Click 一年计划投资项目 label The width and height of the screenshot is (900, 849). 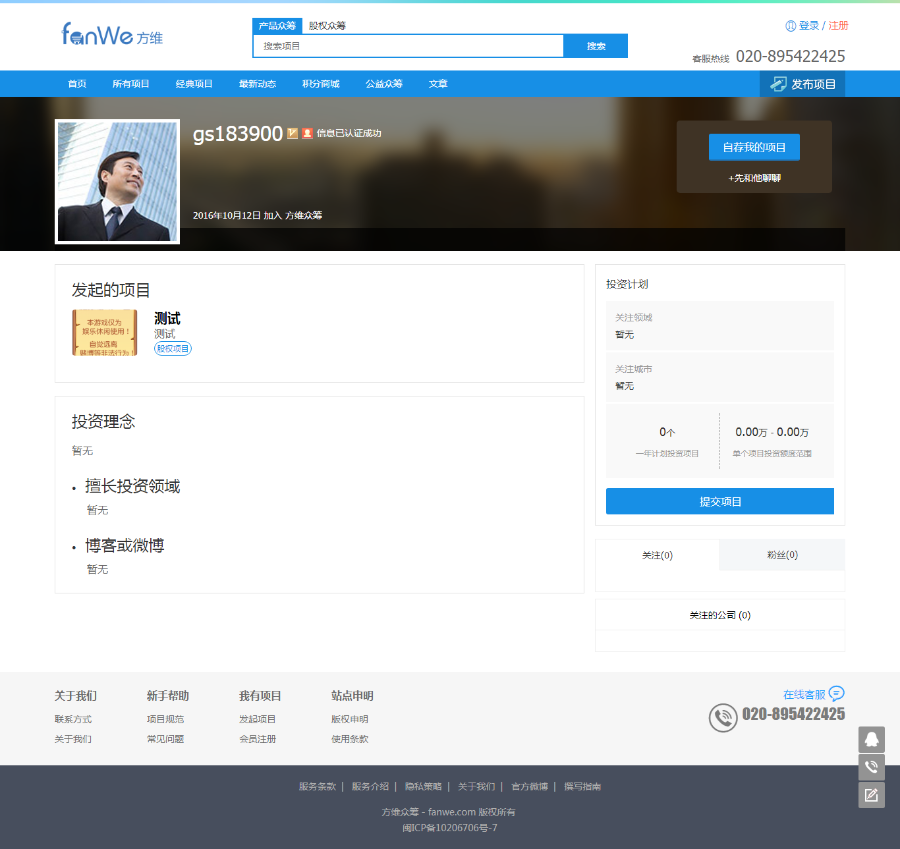click(667, 453)
